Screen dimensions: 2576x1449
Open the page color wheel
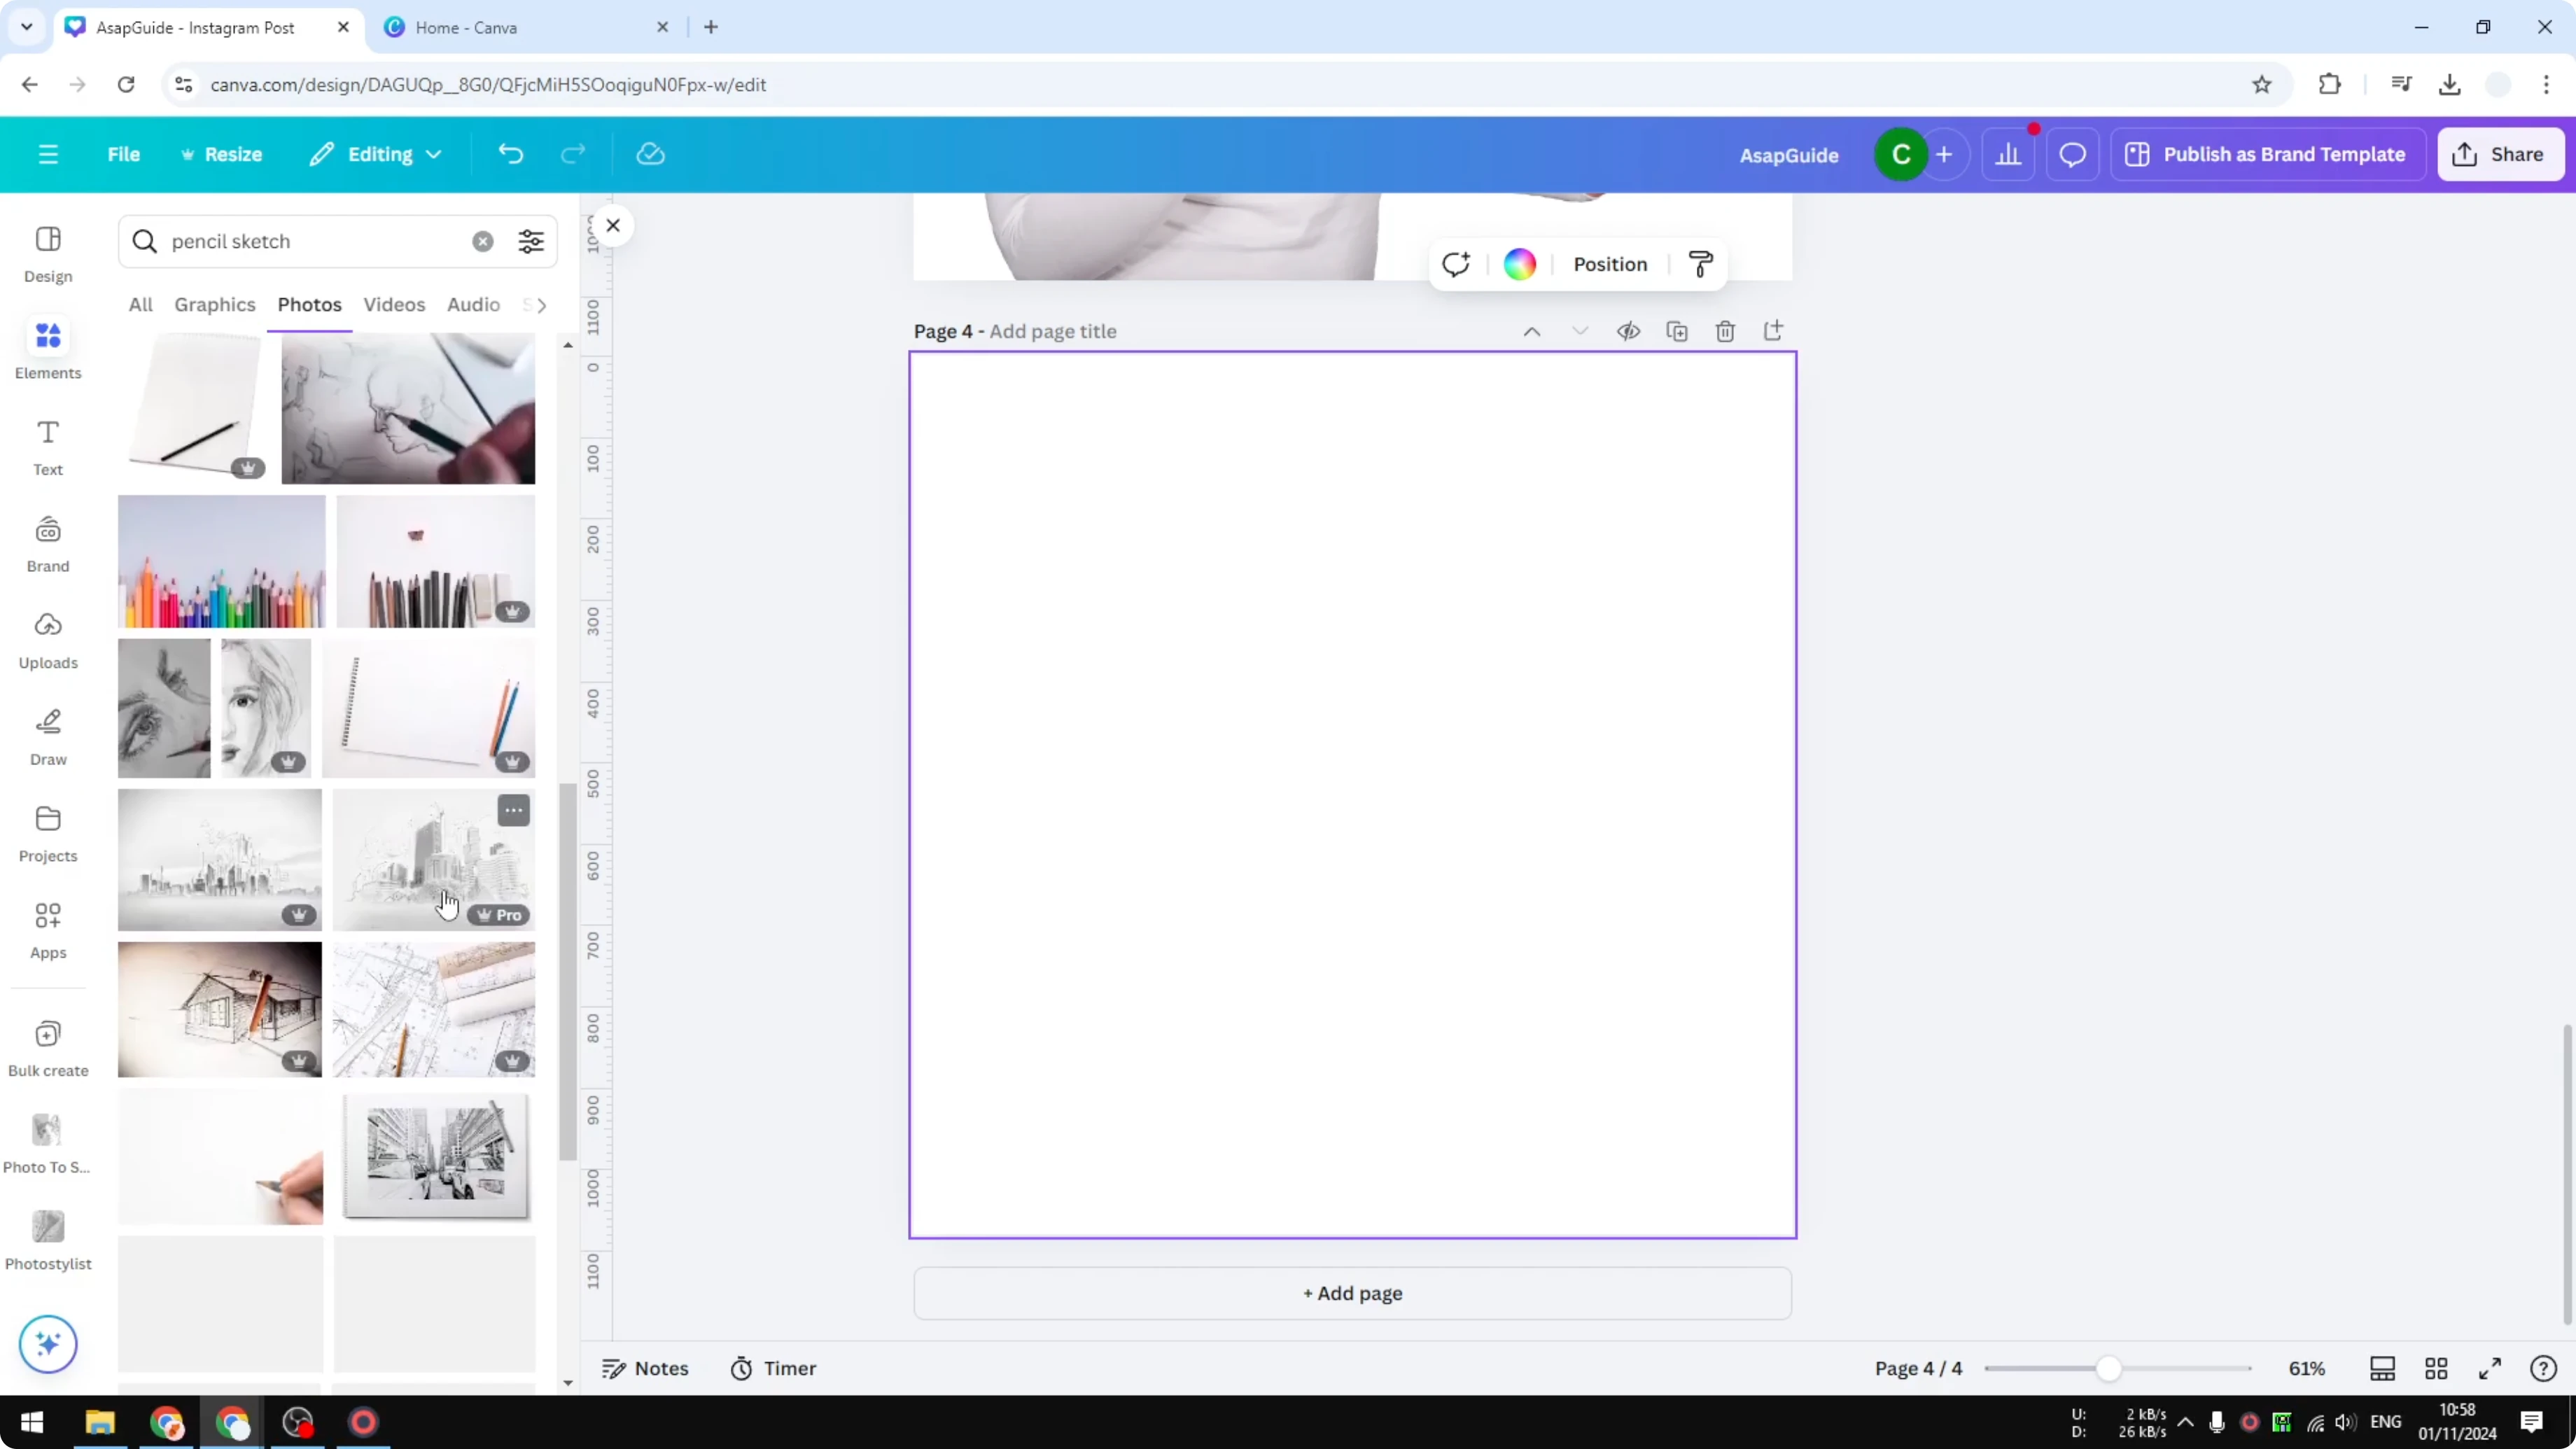(x=1519, y=263)
